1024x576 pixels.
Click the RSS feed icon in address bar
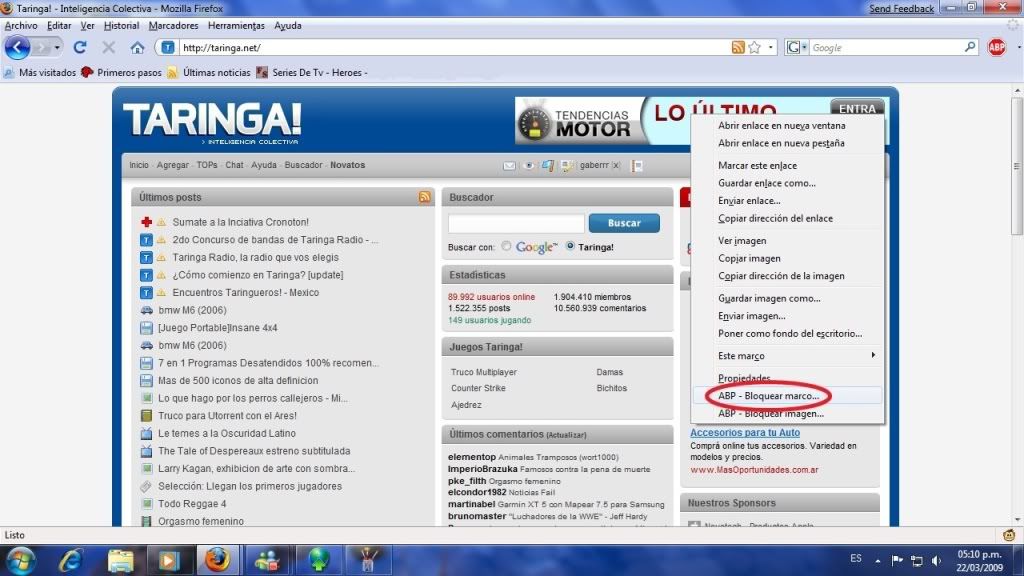coord(738,48)
